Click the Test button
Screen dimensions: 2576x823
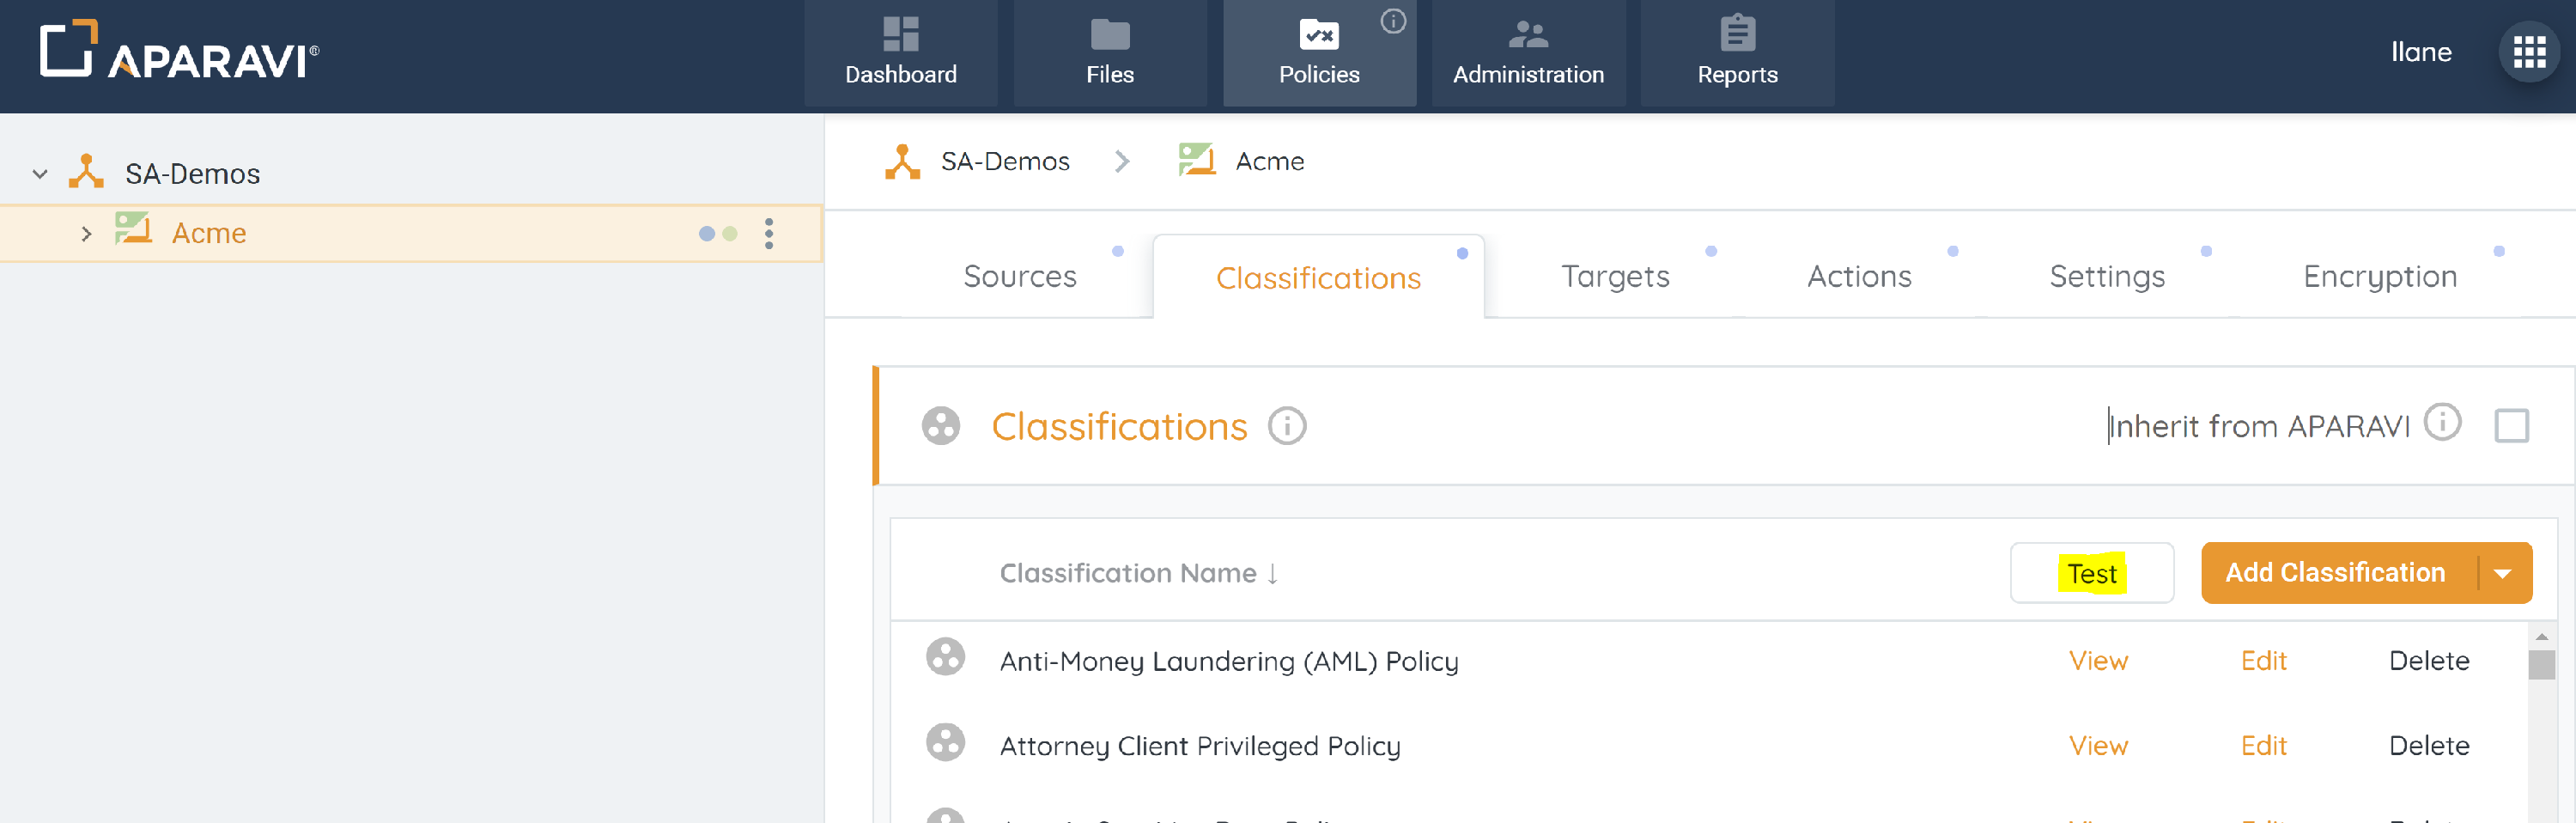[x=2091, y=574]
